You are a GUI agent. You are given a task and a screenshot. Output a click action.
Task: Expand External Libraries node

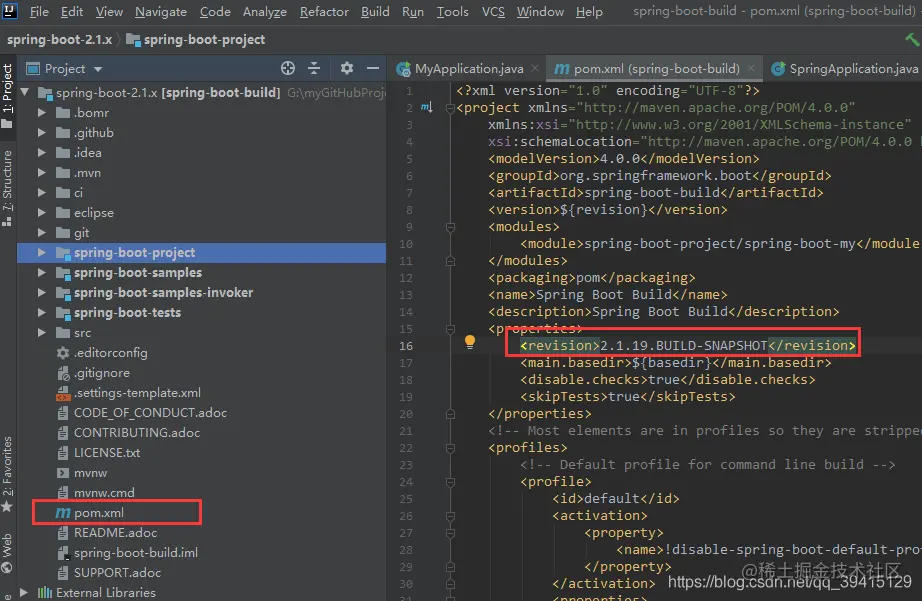coord(24,592)
